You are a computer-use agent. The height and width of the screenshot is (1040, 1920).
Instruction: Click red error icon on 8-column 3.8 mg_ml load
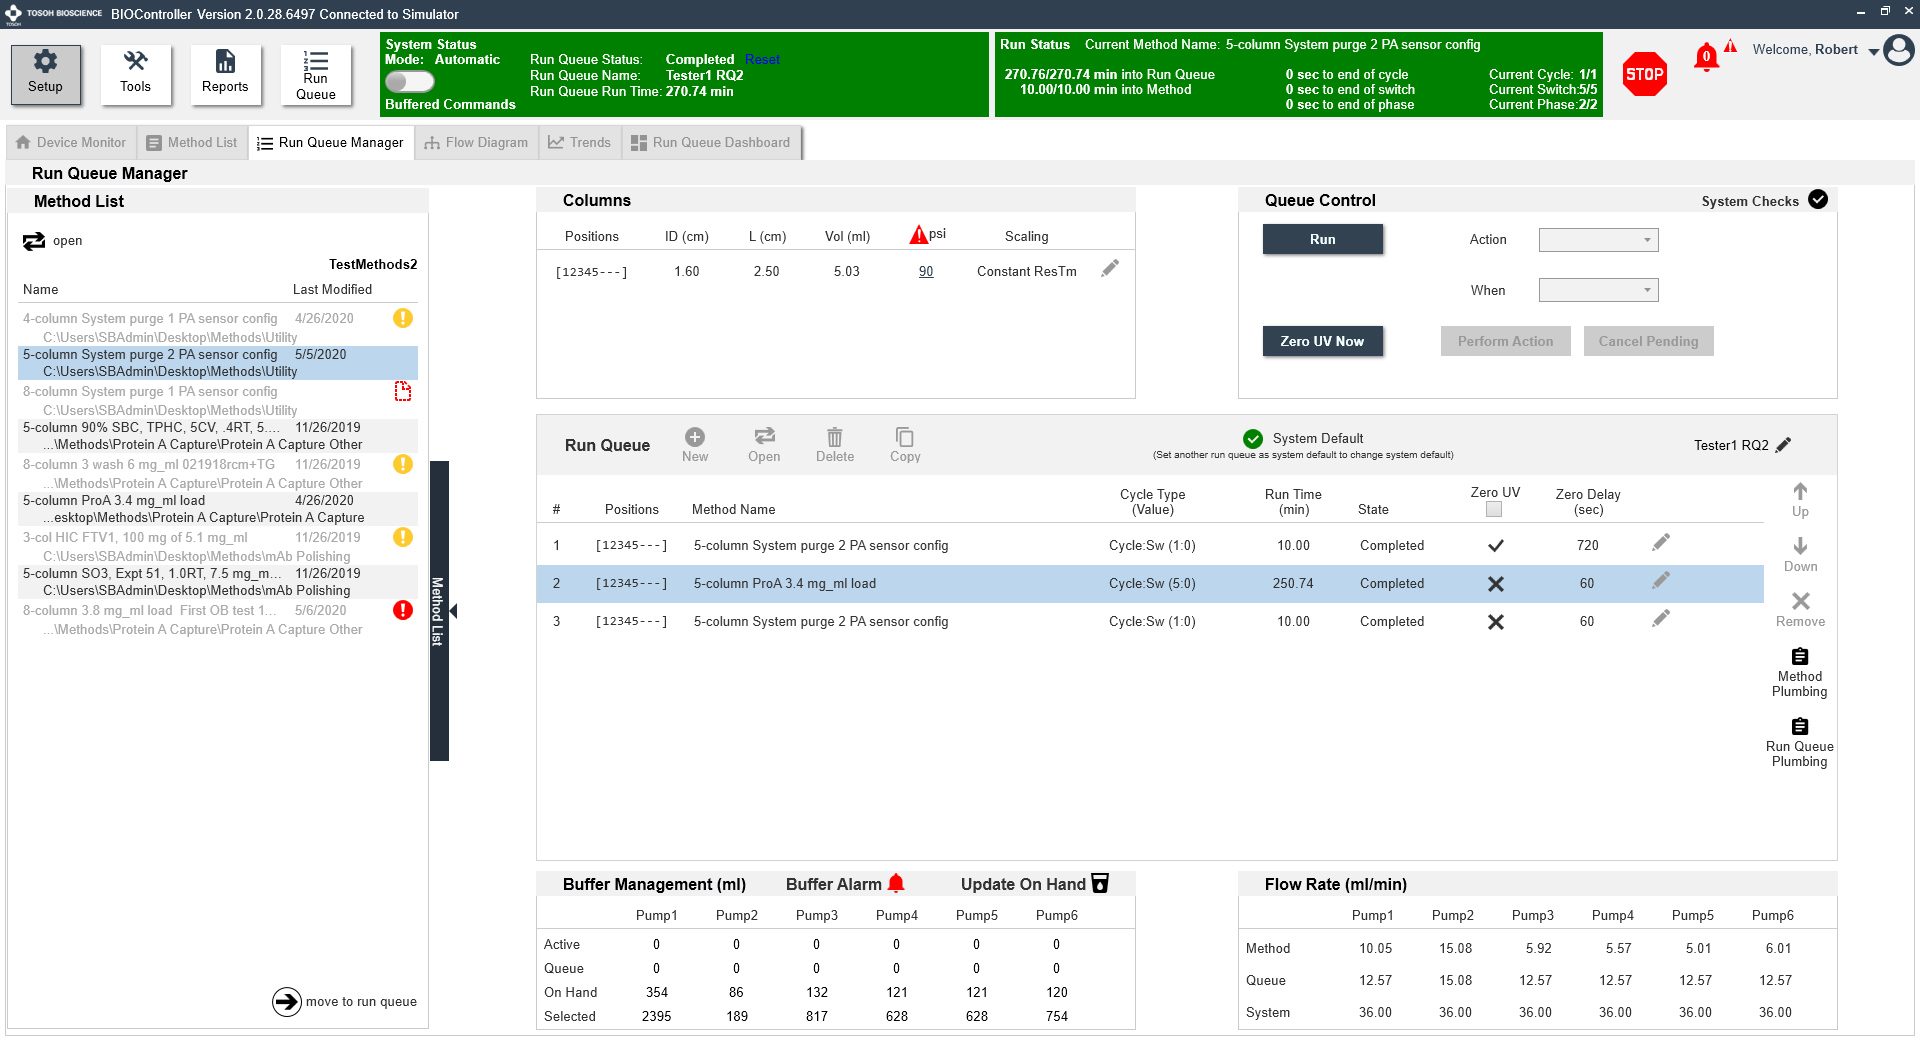pos(403,610)
